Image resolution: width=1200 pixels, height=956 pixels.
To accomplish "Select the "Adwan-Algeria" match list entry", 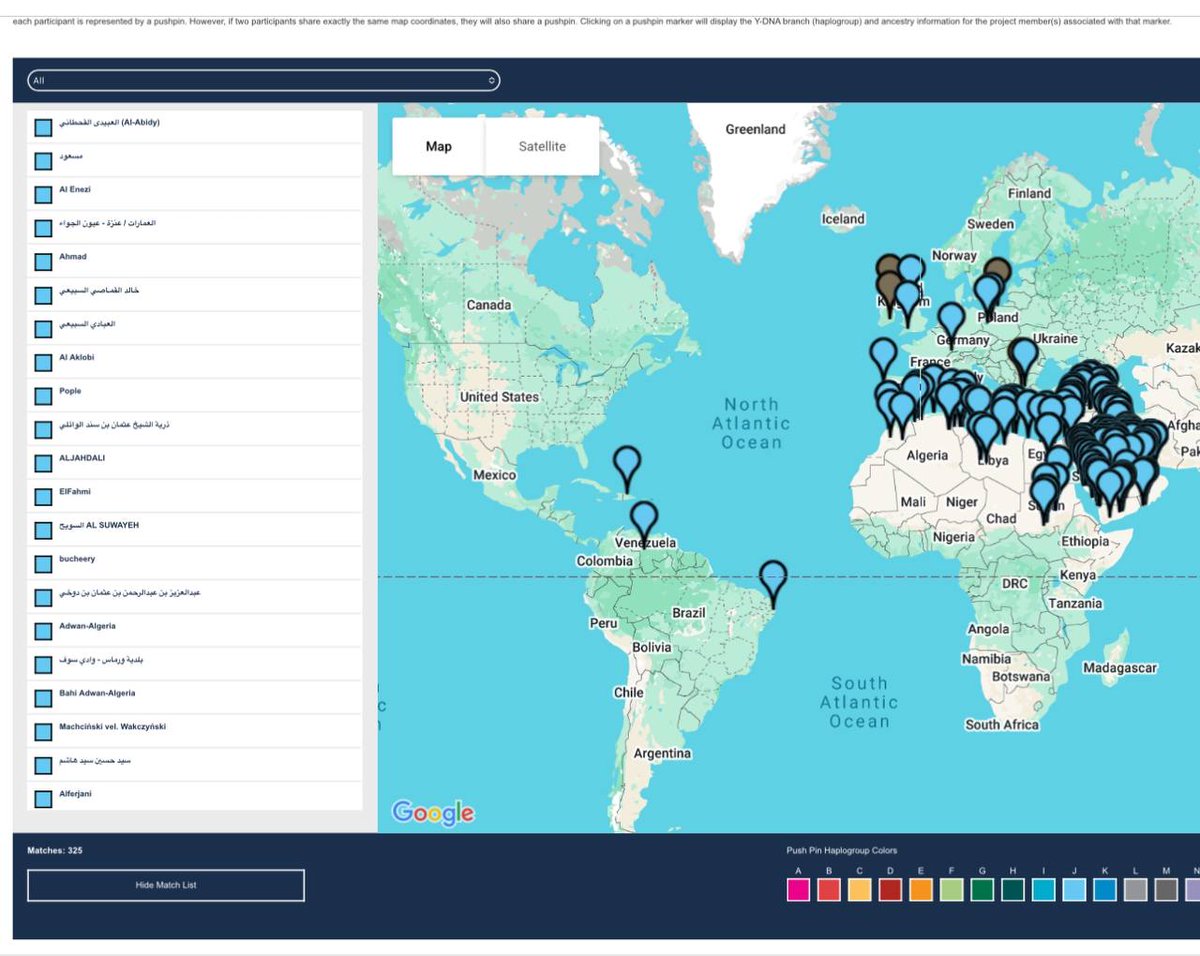I will pyautogui.click(x=194, y=630).
